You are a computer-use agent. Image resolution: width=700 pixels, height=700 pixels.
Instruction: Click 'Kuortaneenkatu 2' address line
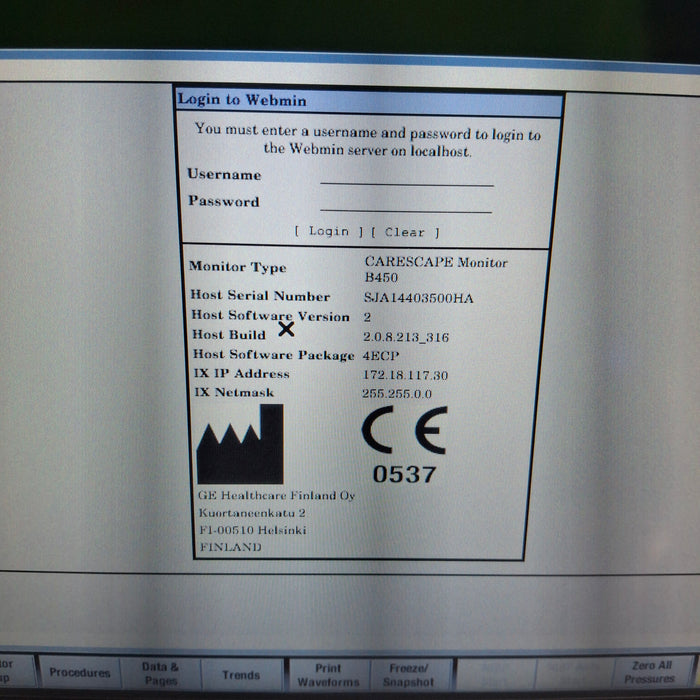252,513
